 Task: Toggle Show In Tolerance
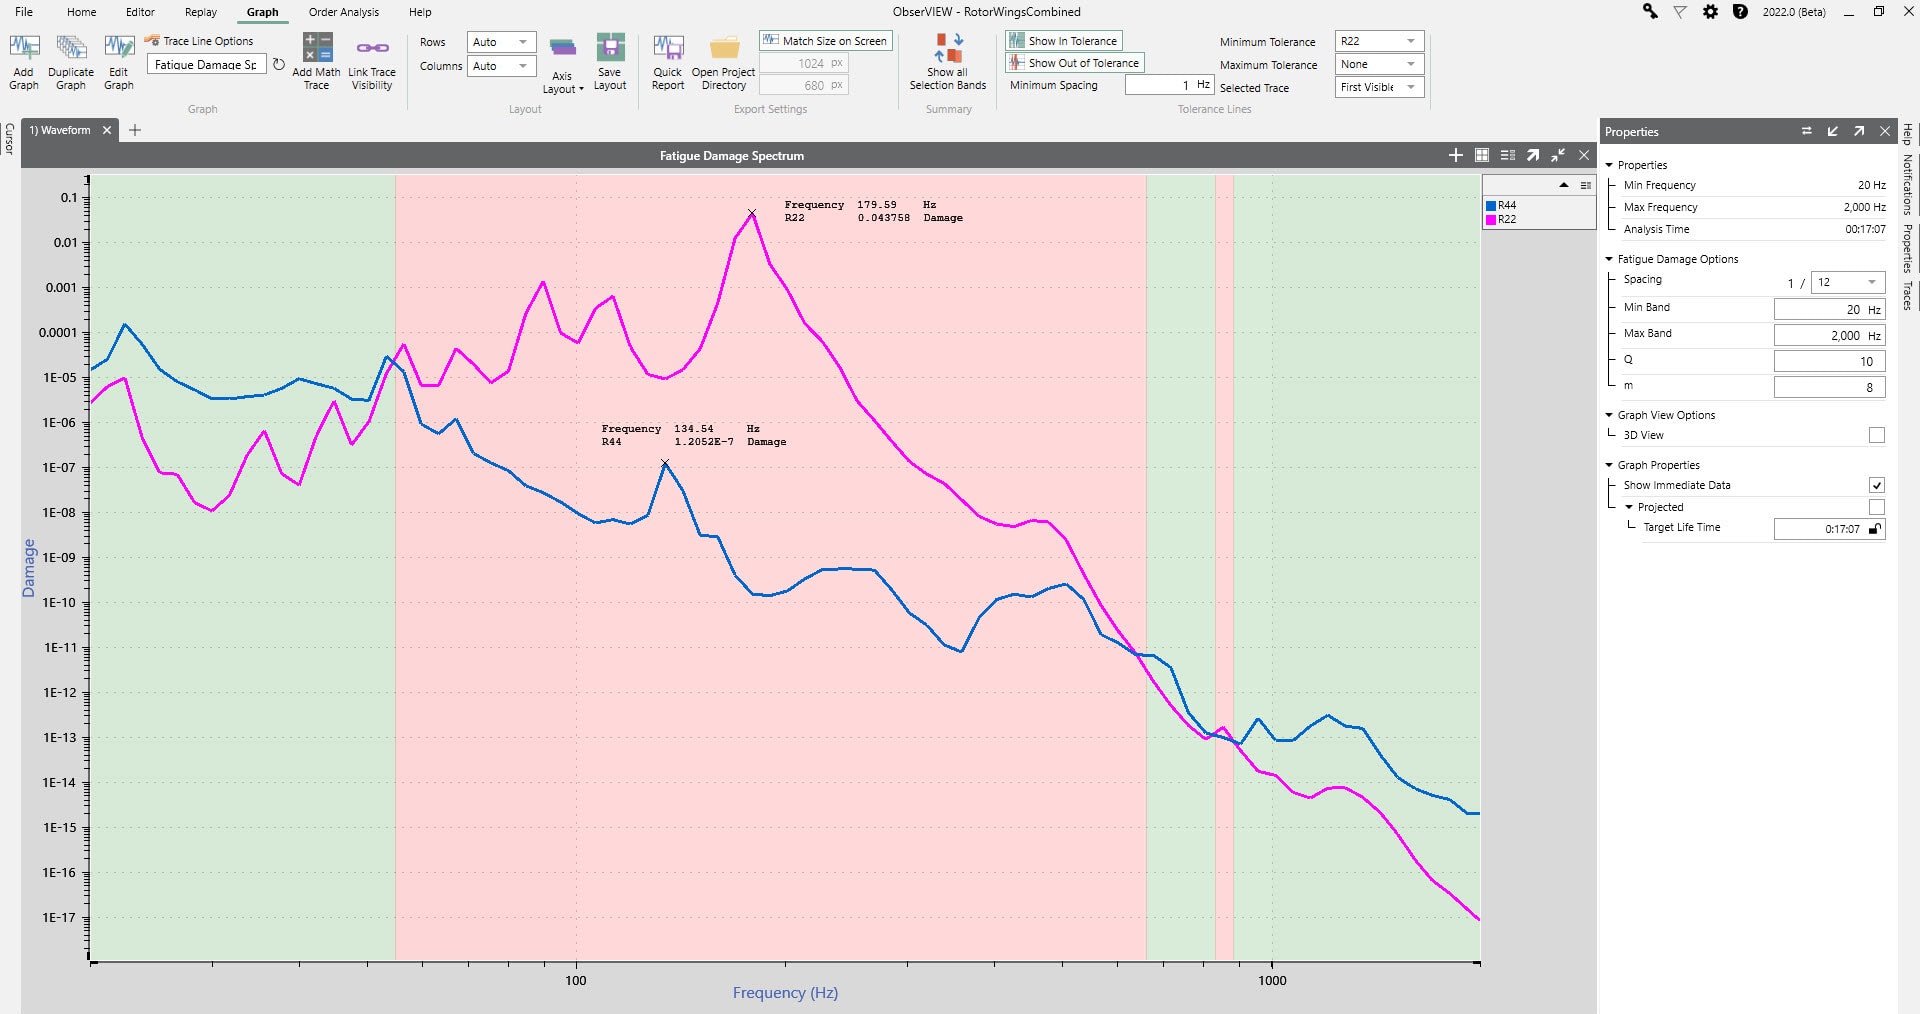pyautogui.click(x=1063, y=41)
